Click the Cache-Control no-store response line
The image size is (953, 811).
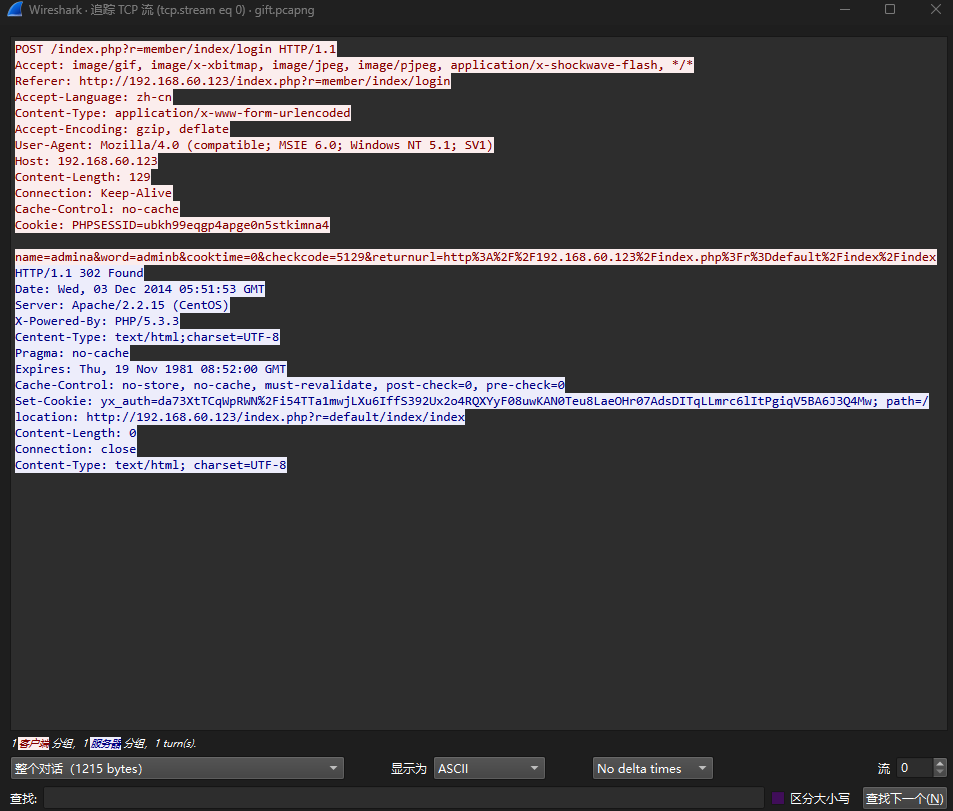click(x=290, y=385)
